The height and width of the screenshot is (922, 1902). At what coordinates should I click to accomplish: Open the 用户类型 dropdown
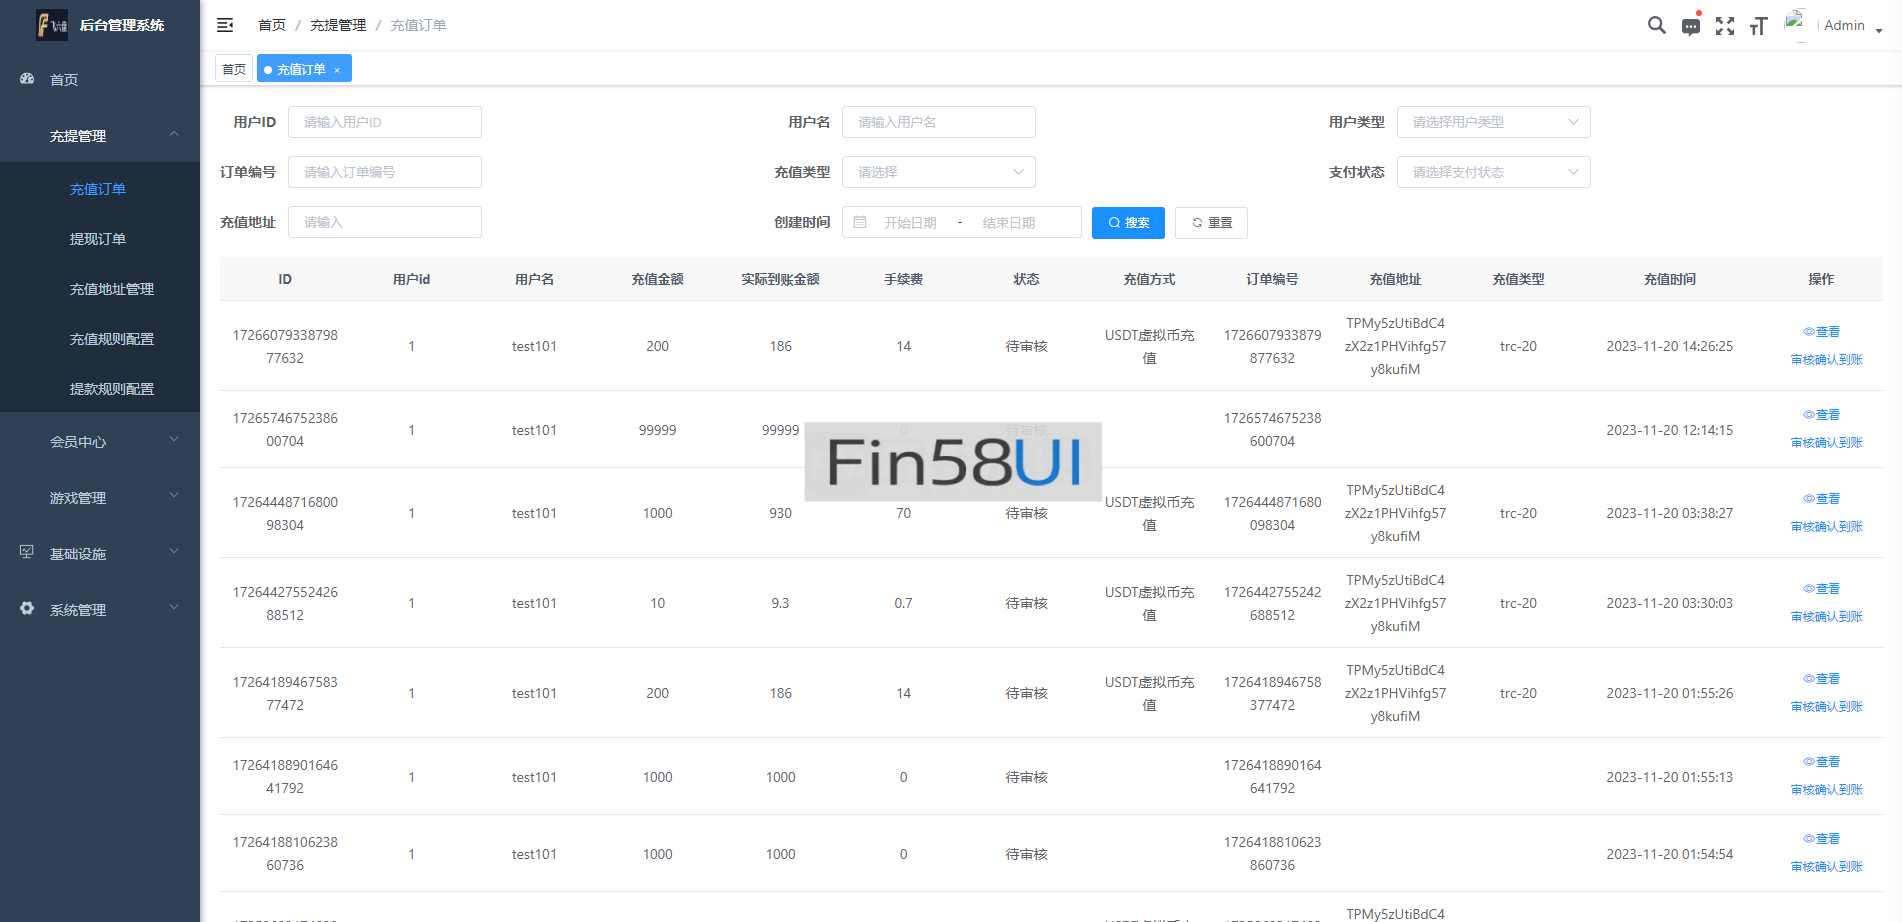click(x=1492, y=122)
